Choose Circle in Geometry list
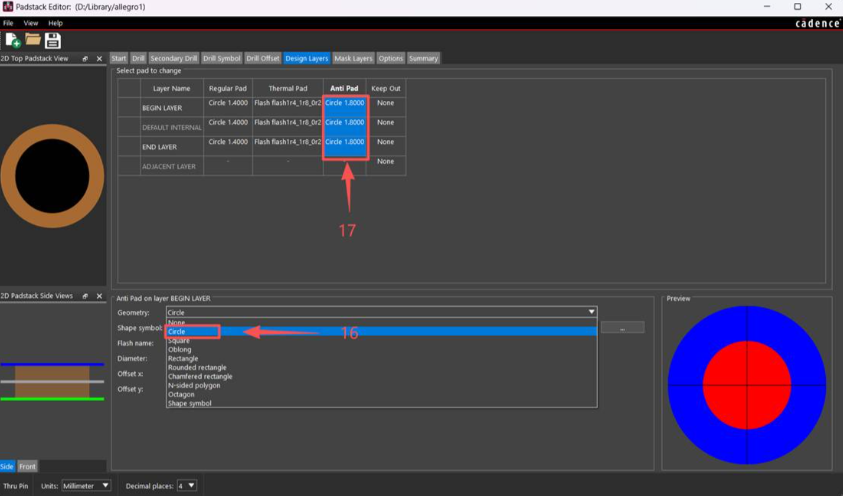The image size is (843, 496). tap(381, 332)
